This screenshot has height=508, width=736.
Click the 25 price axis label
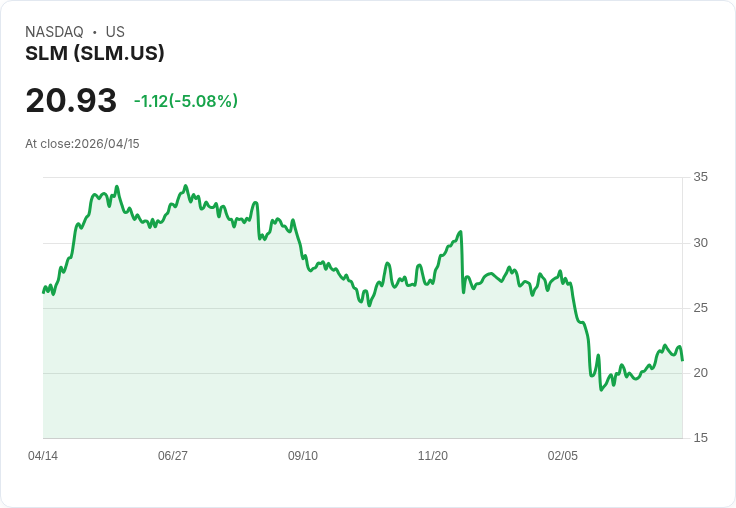click(700, 308)
